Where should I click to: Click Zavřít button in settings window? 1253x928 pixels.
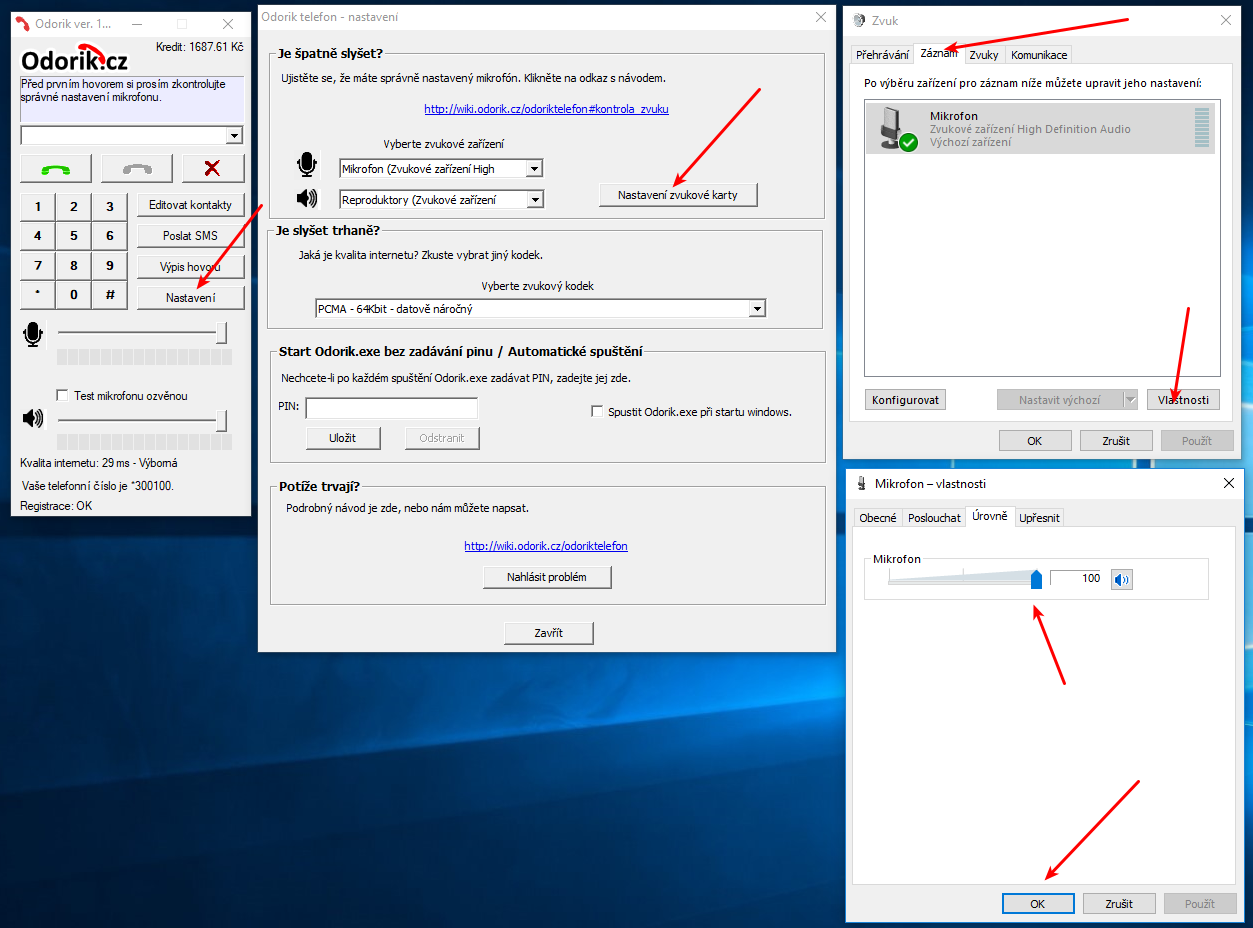point(548,633)
